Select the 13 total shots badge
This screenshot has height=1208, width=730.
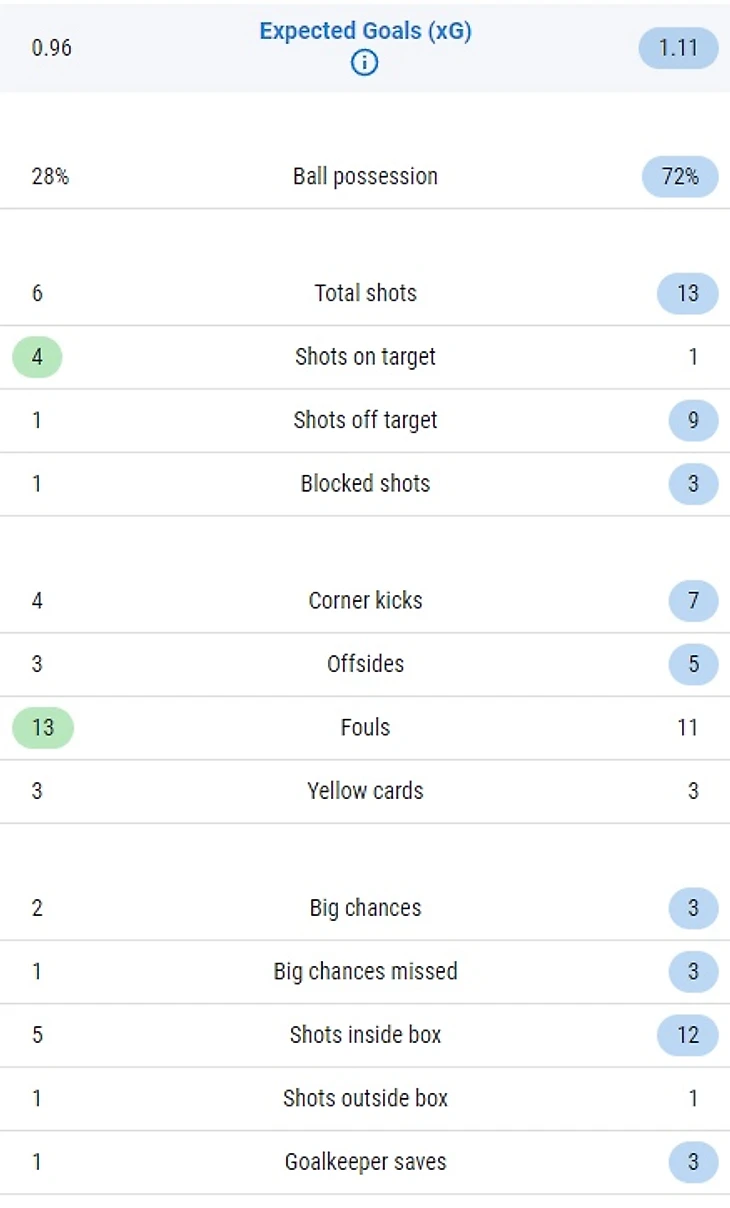(687, 294)
